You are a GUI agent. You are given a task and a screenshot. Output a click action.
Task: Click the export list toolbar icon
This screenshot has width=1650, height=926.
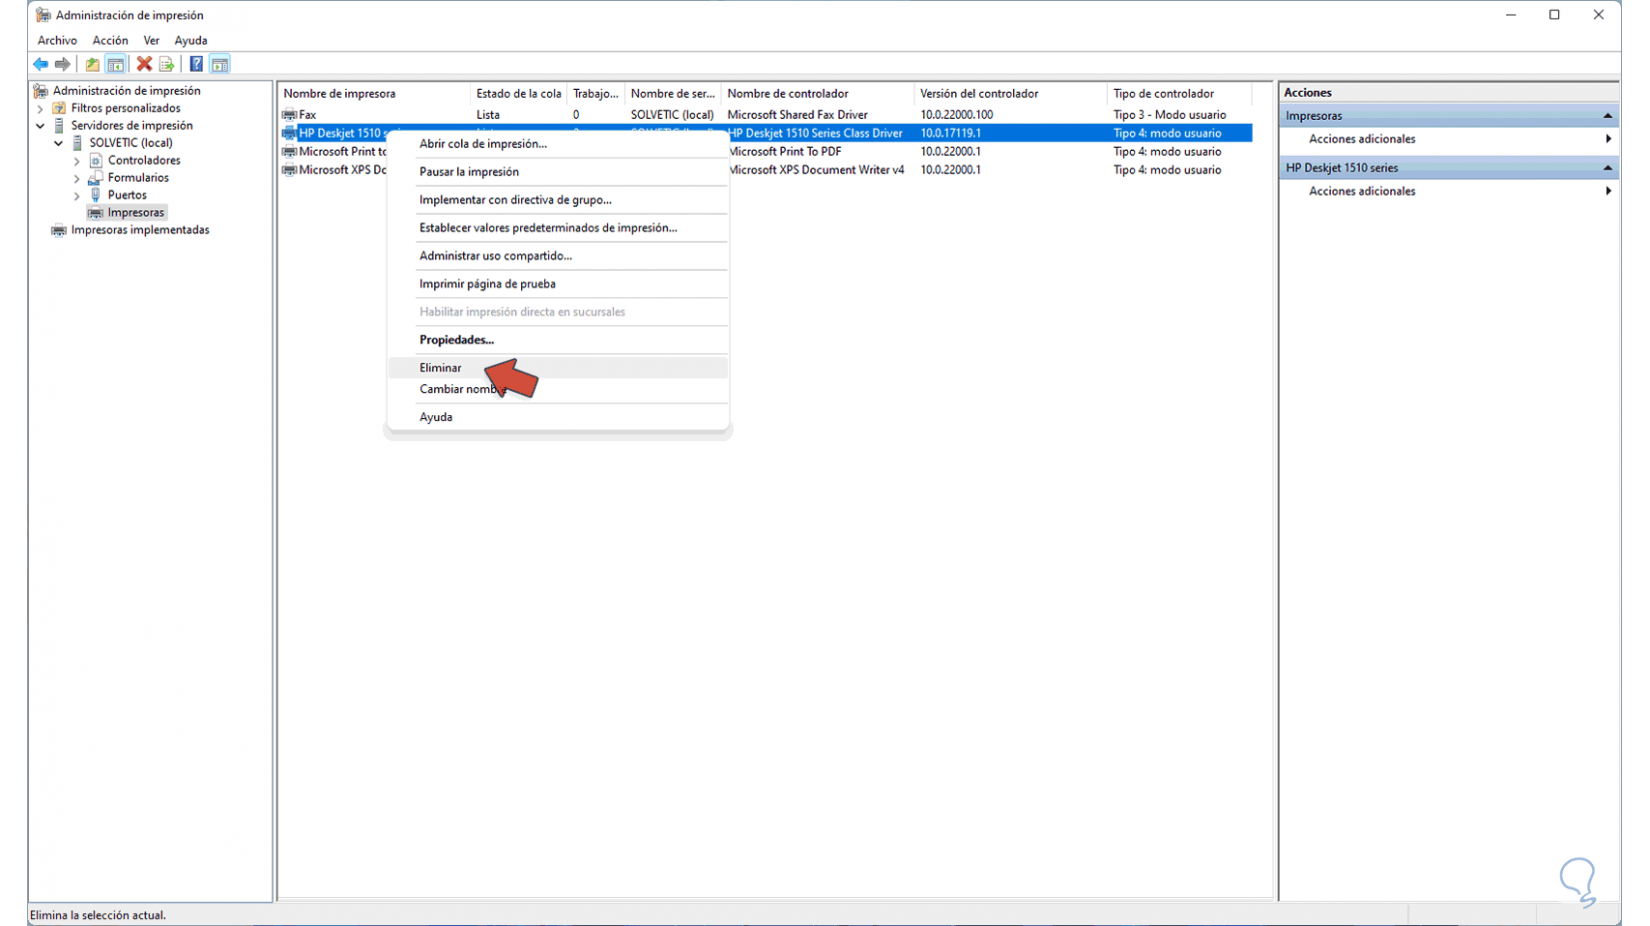click(x=167, y=64)
